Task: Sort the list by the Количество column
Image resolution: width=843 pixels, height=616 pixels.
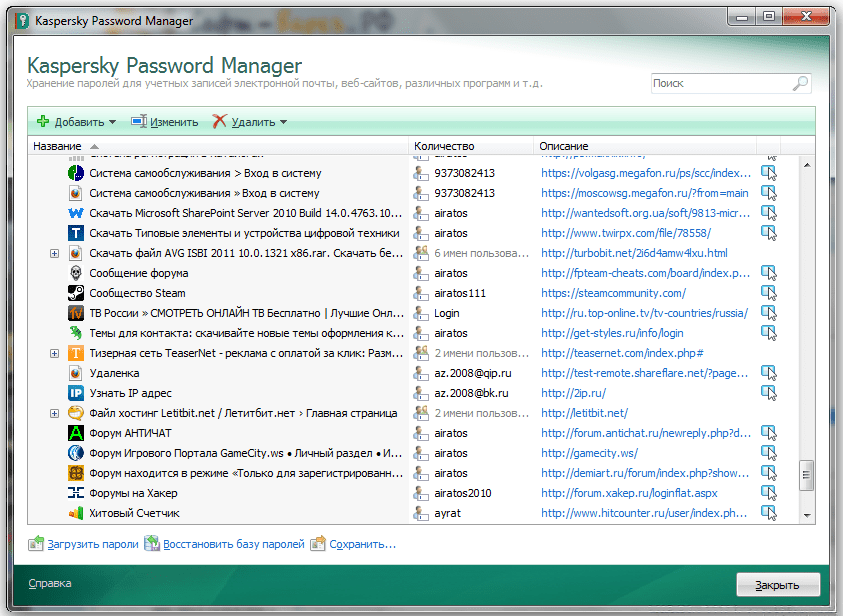Action: [471, 146]
